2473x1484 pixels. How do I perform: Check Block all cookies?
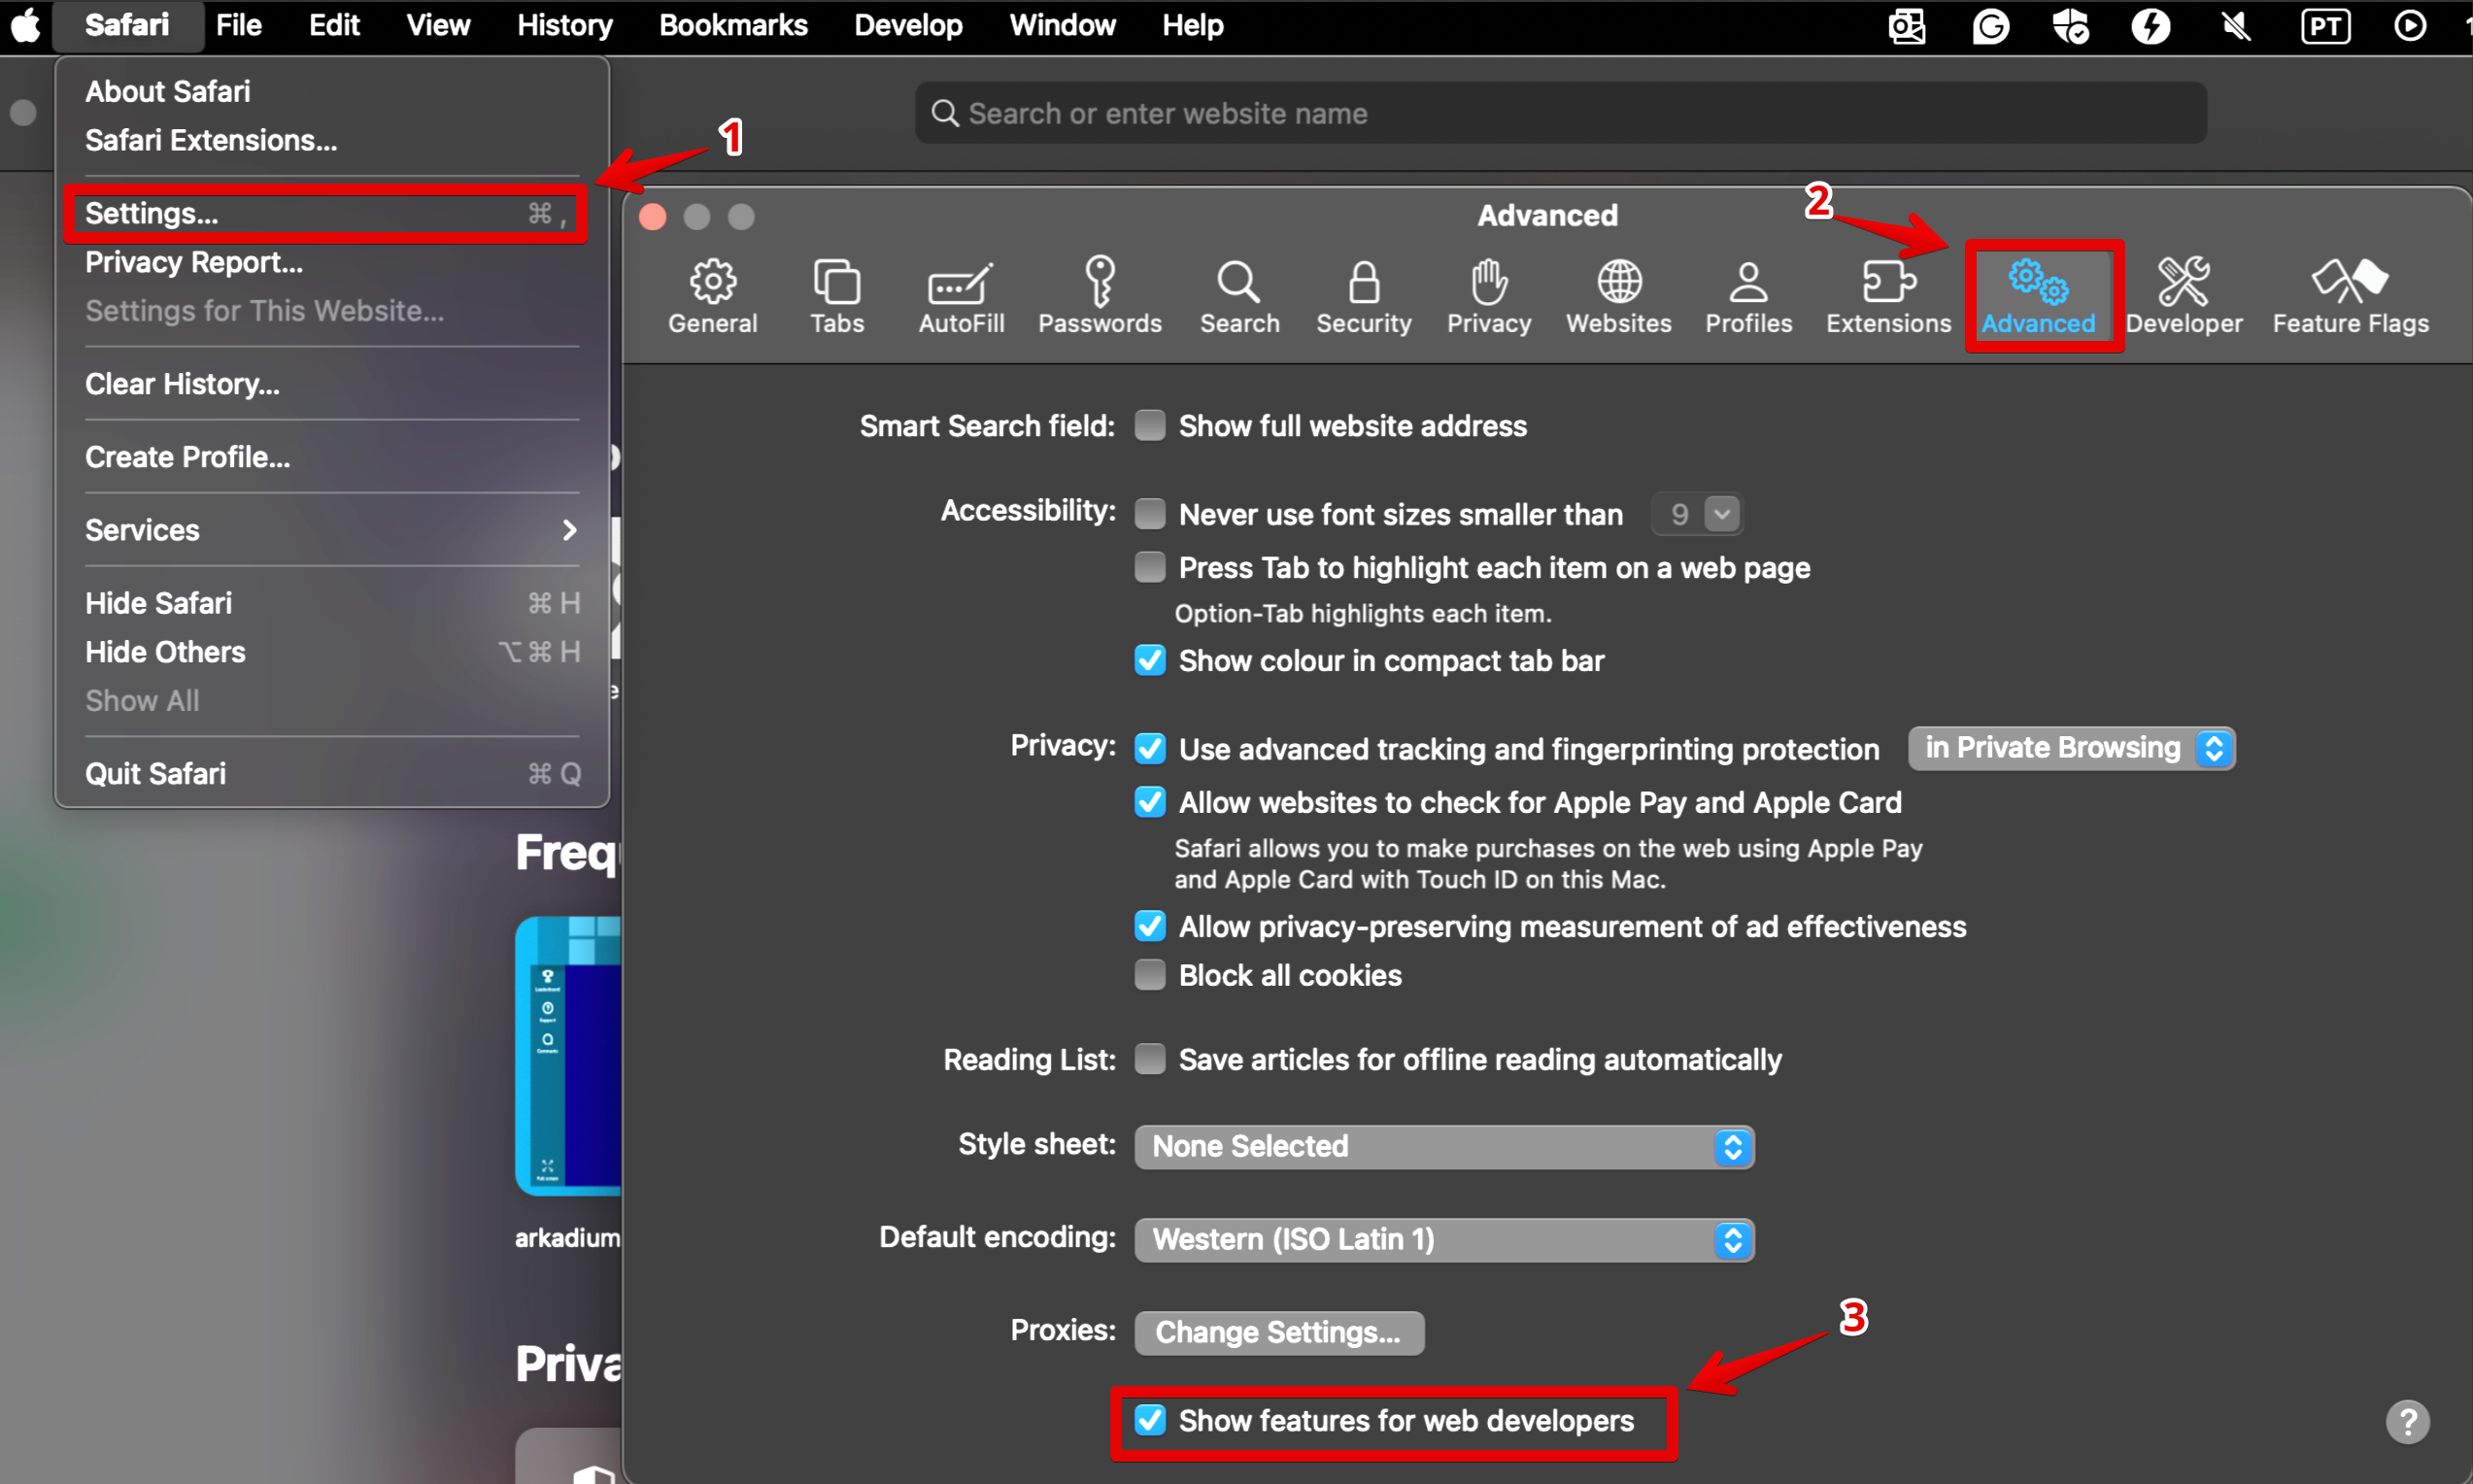click(x=1150, y=975)
